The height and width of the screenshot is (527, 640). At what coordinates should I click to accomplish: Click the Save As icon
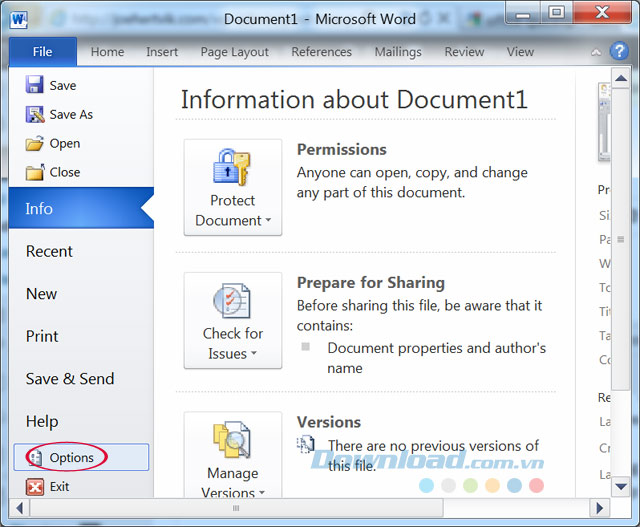click(x=35, y=115)
